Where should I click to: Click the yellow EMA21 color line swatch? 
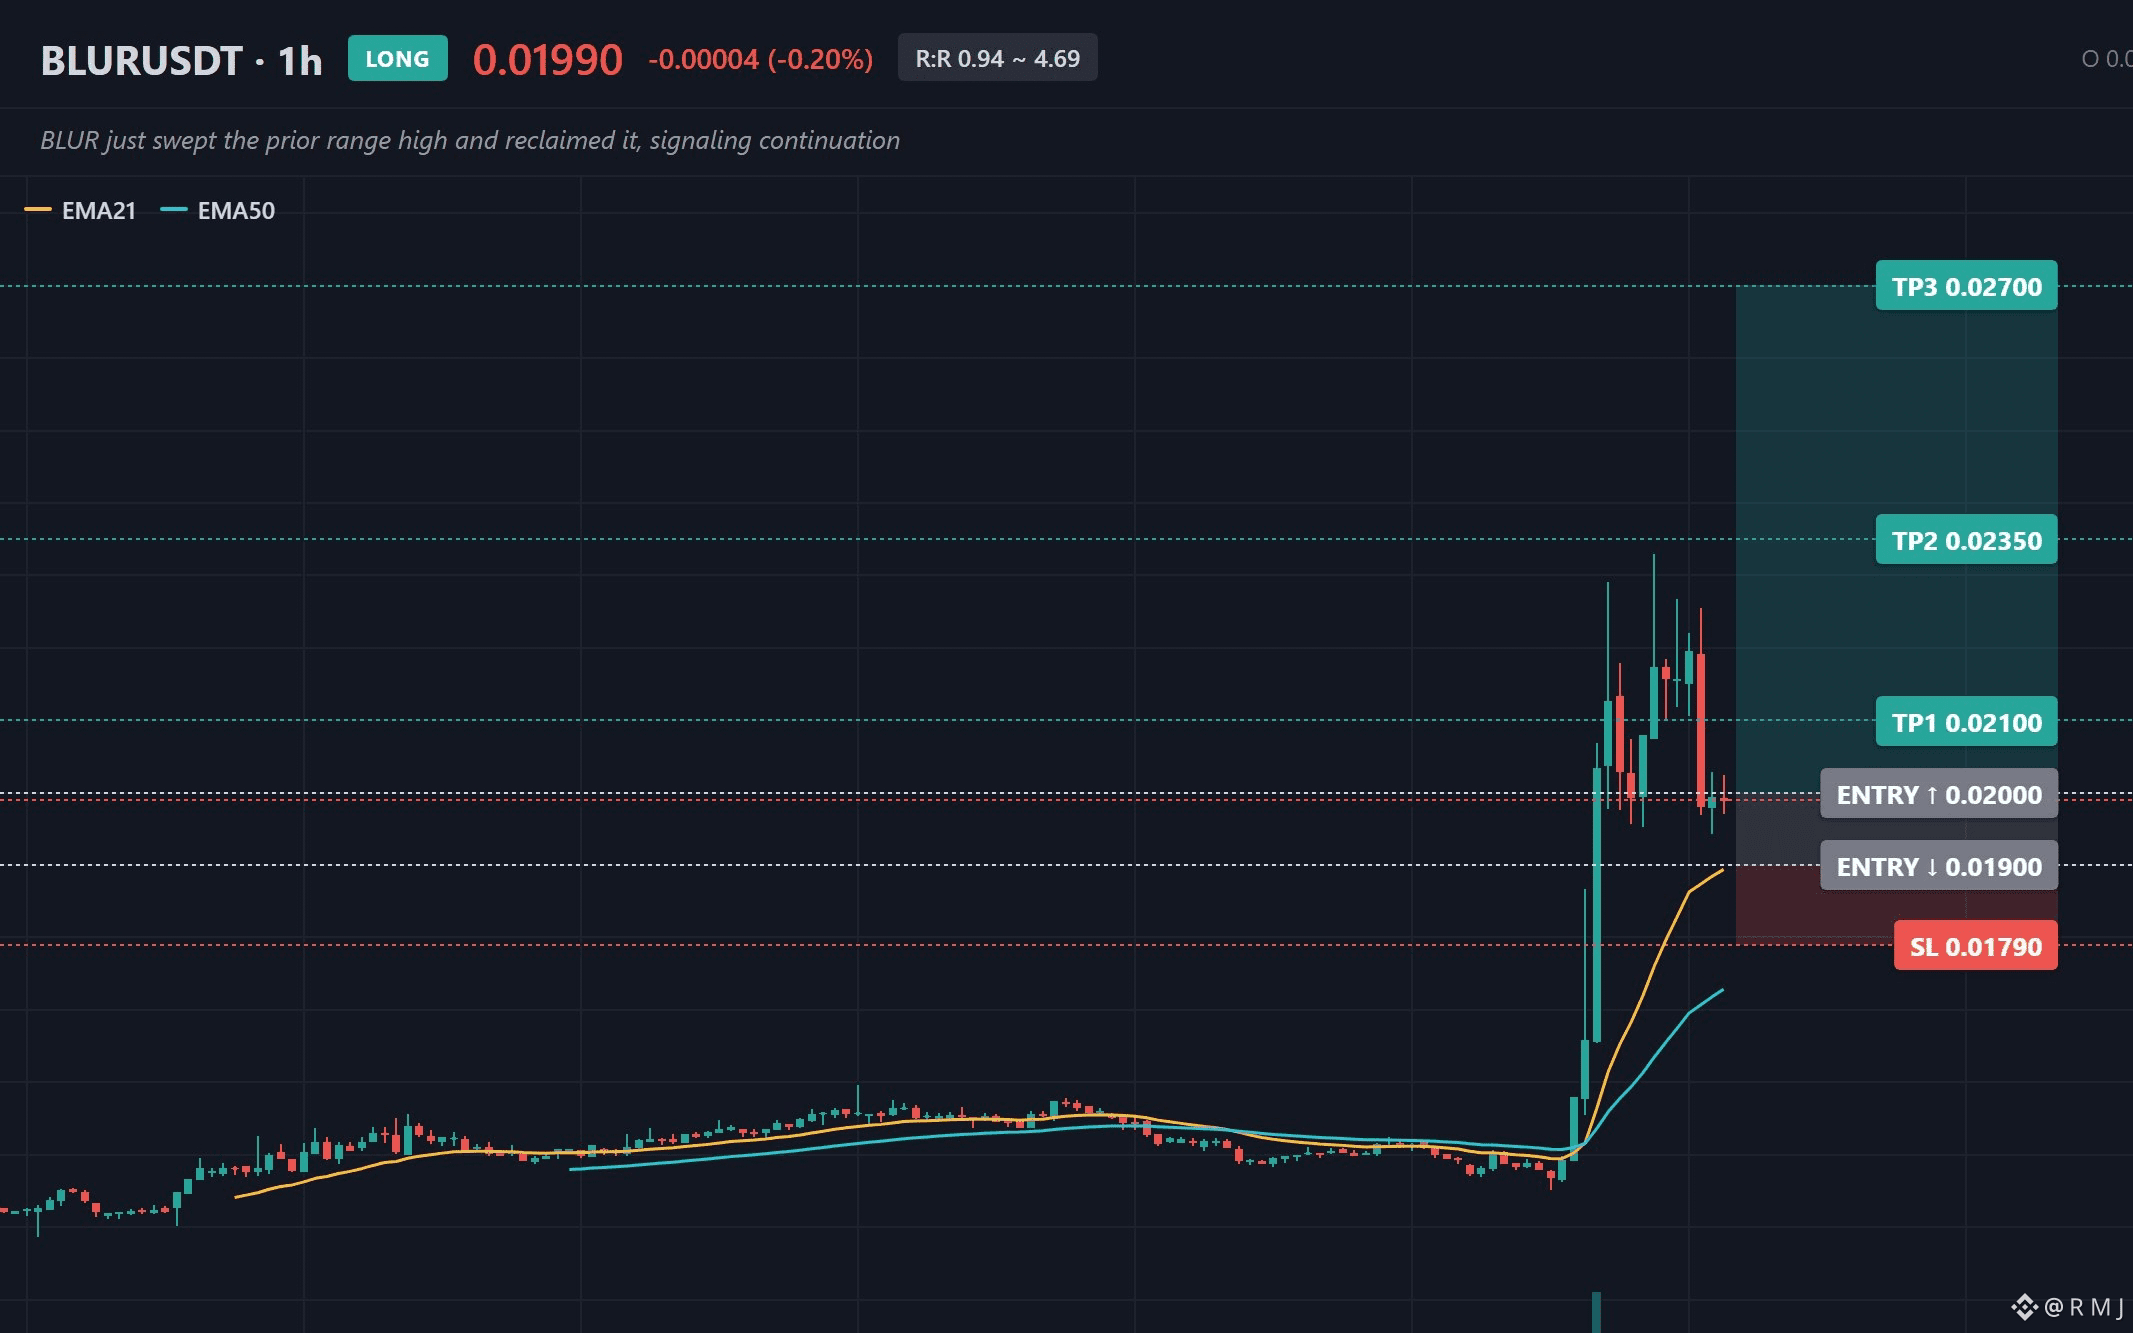[38, 210]
